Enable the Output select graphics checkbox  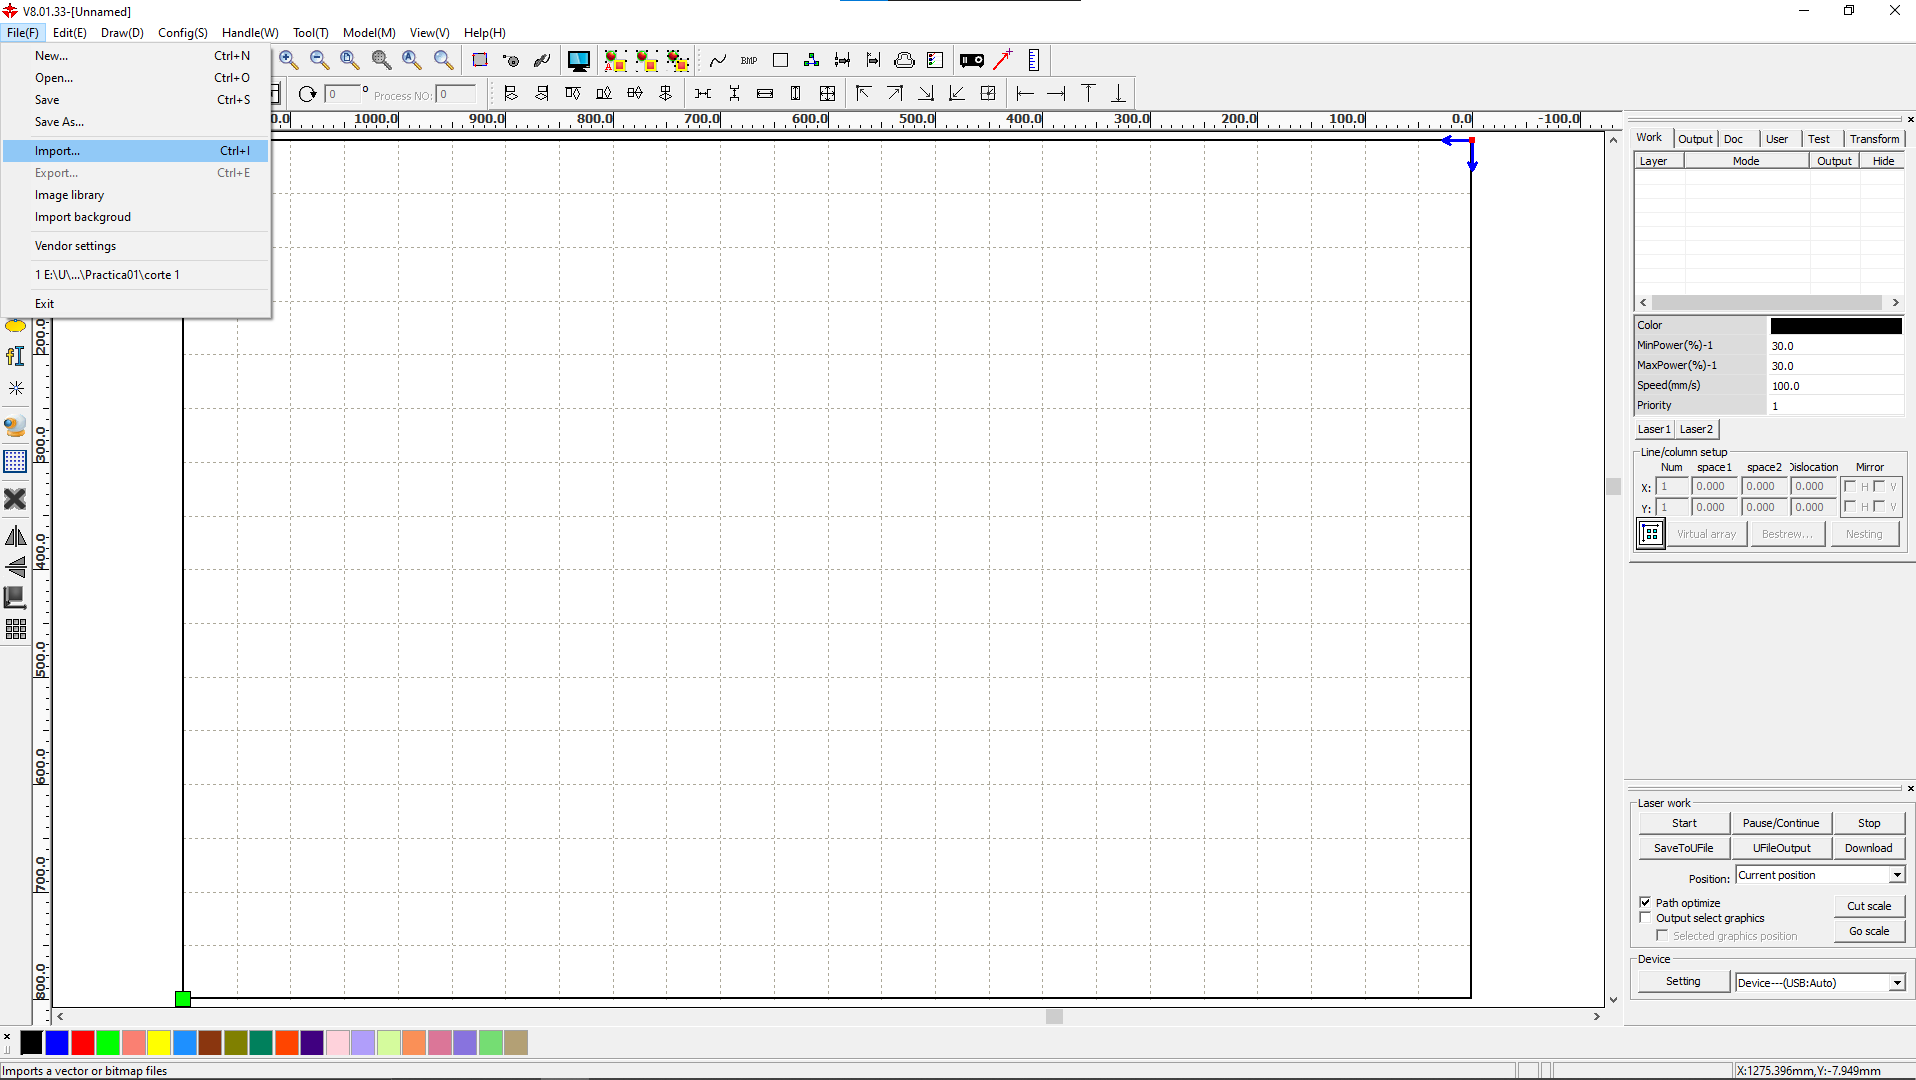pos(1645,917)
